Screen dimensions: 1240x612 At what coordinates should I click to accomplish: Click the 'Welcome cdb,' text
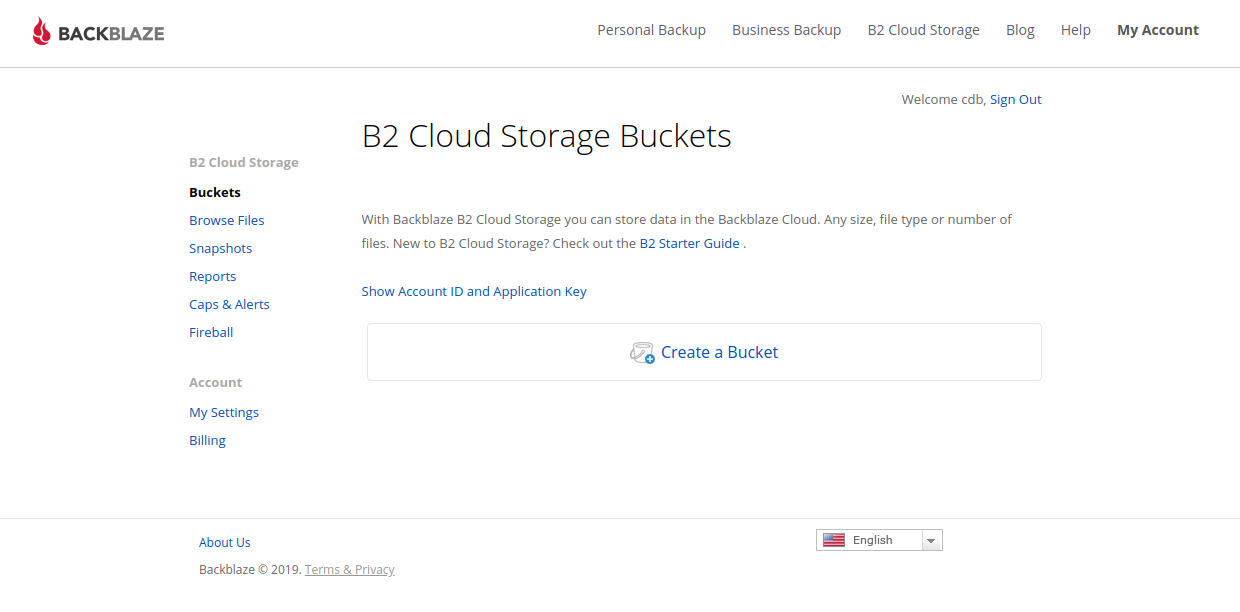pos(944,100)
